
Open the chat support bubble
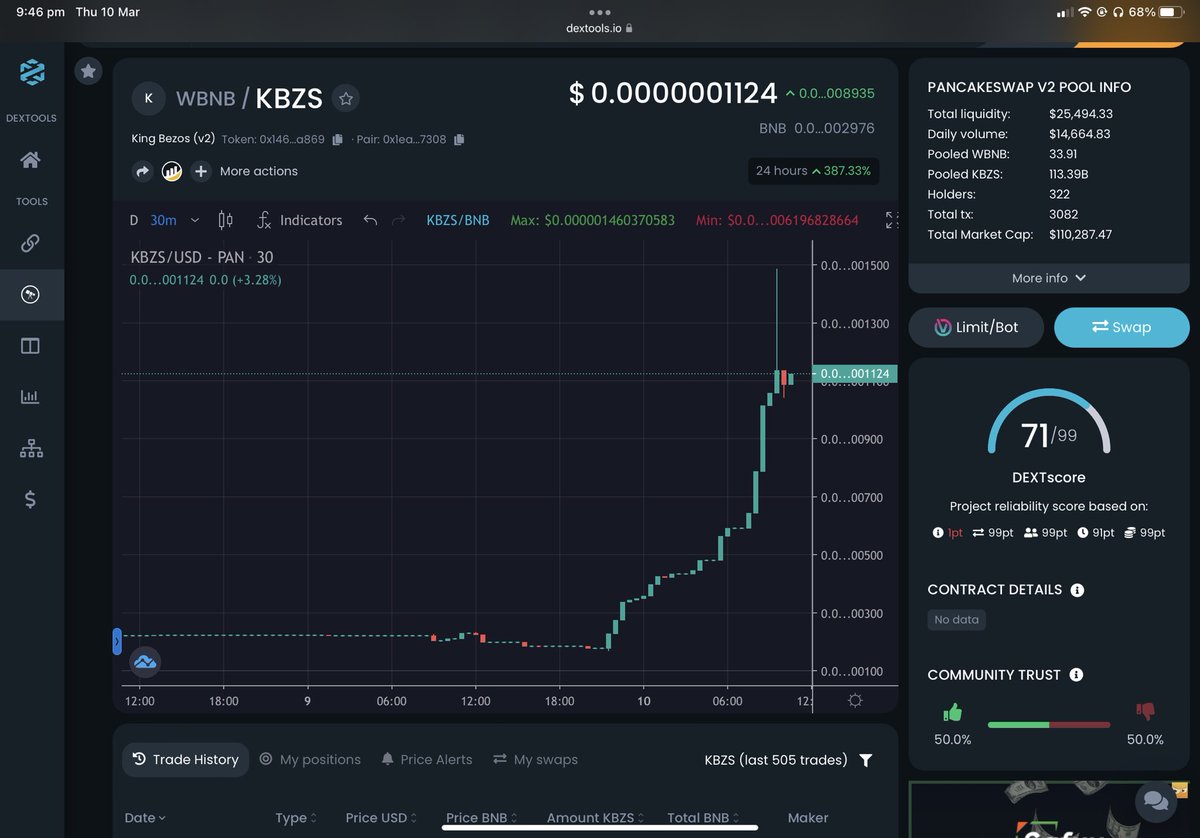tap(1155, 801)
